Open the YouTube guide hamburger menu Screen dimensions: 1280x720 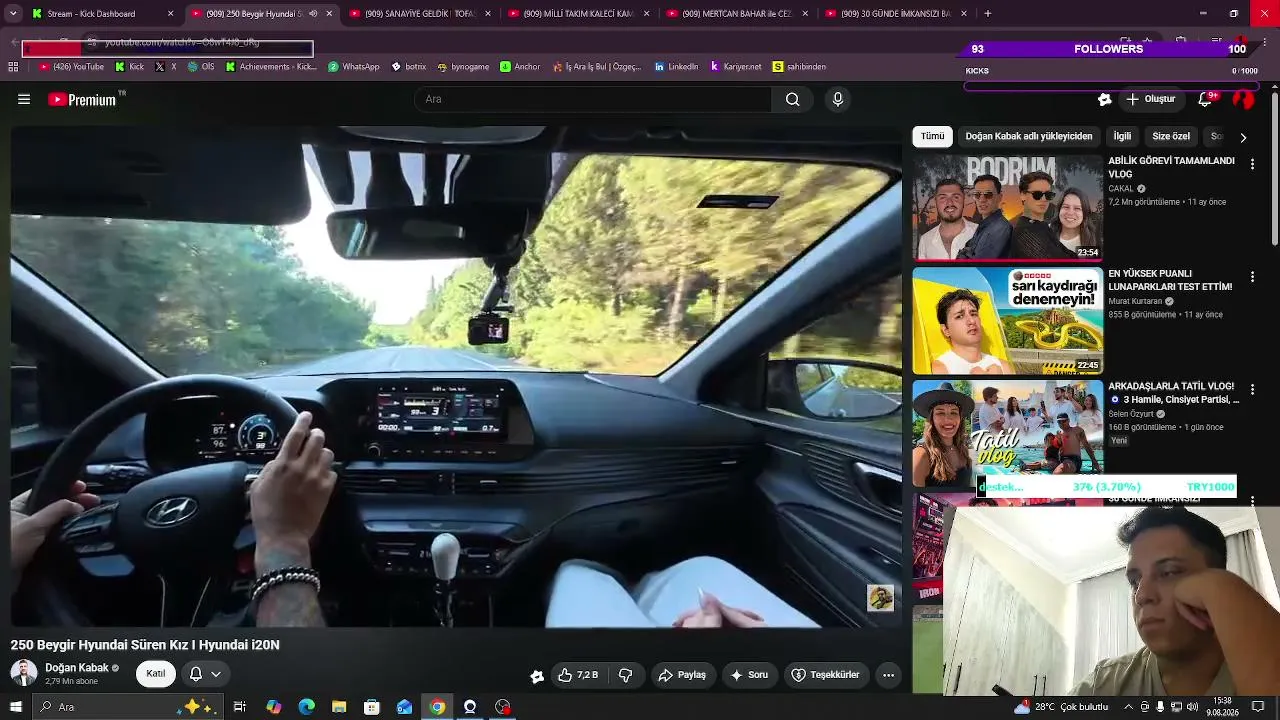(x=24, y=99)
